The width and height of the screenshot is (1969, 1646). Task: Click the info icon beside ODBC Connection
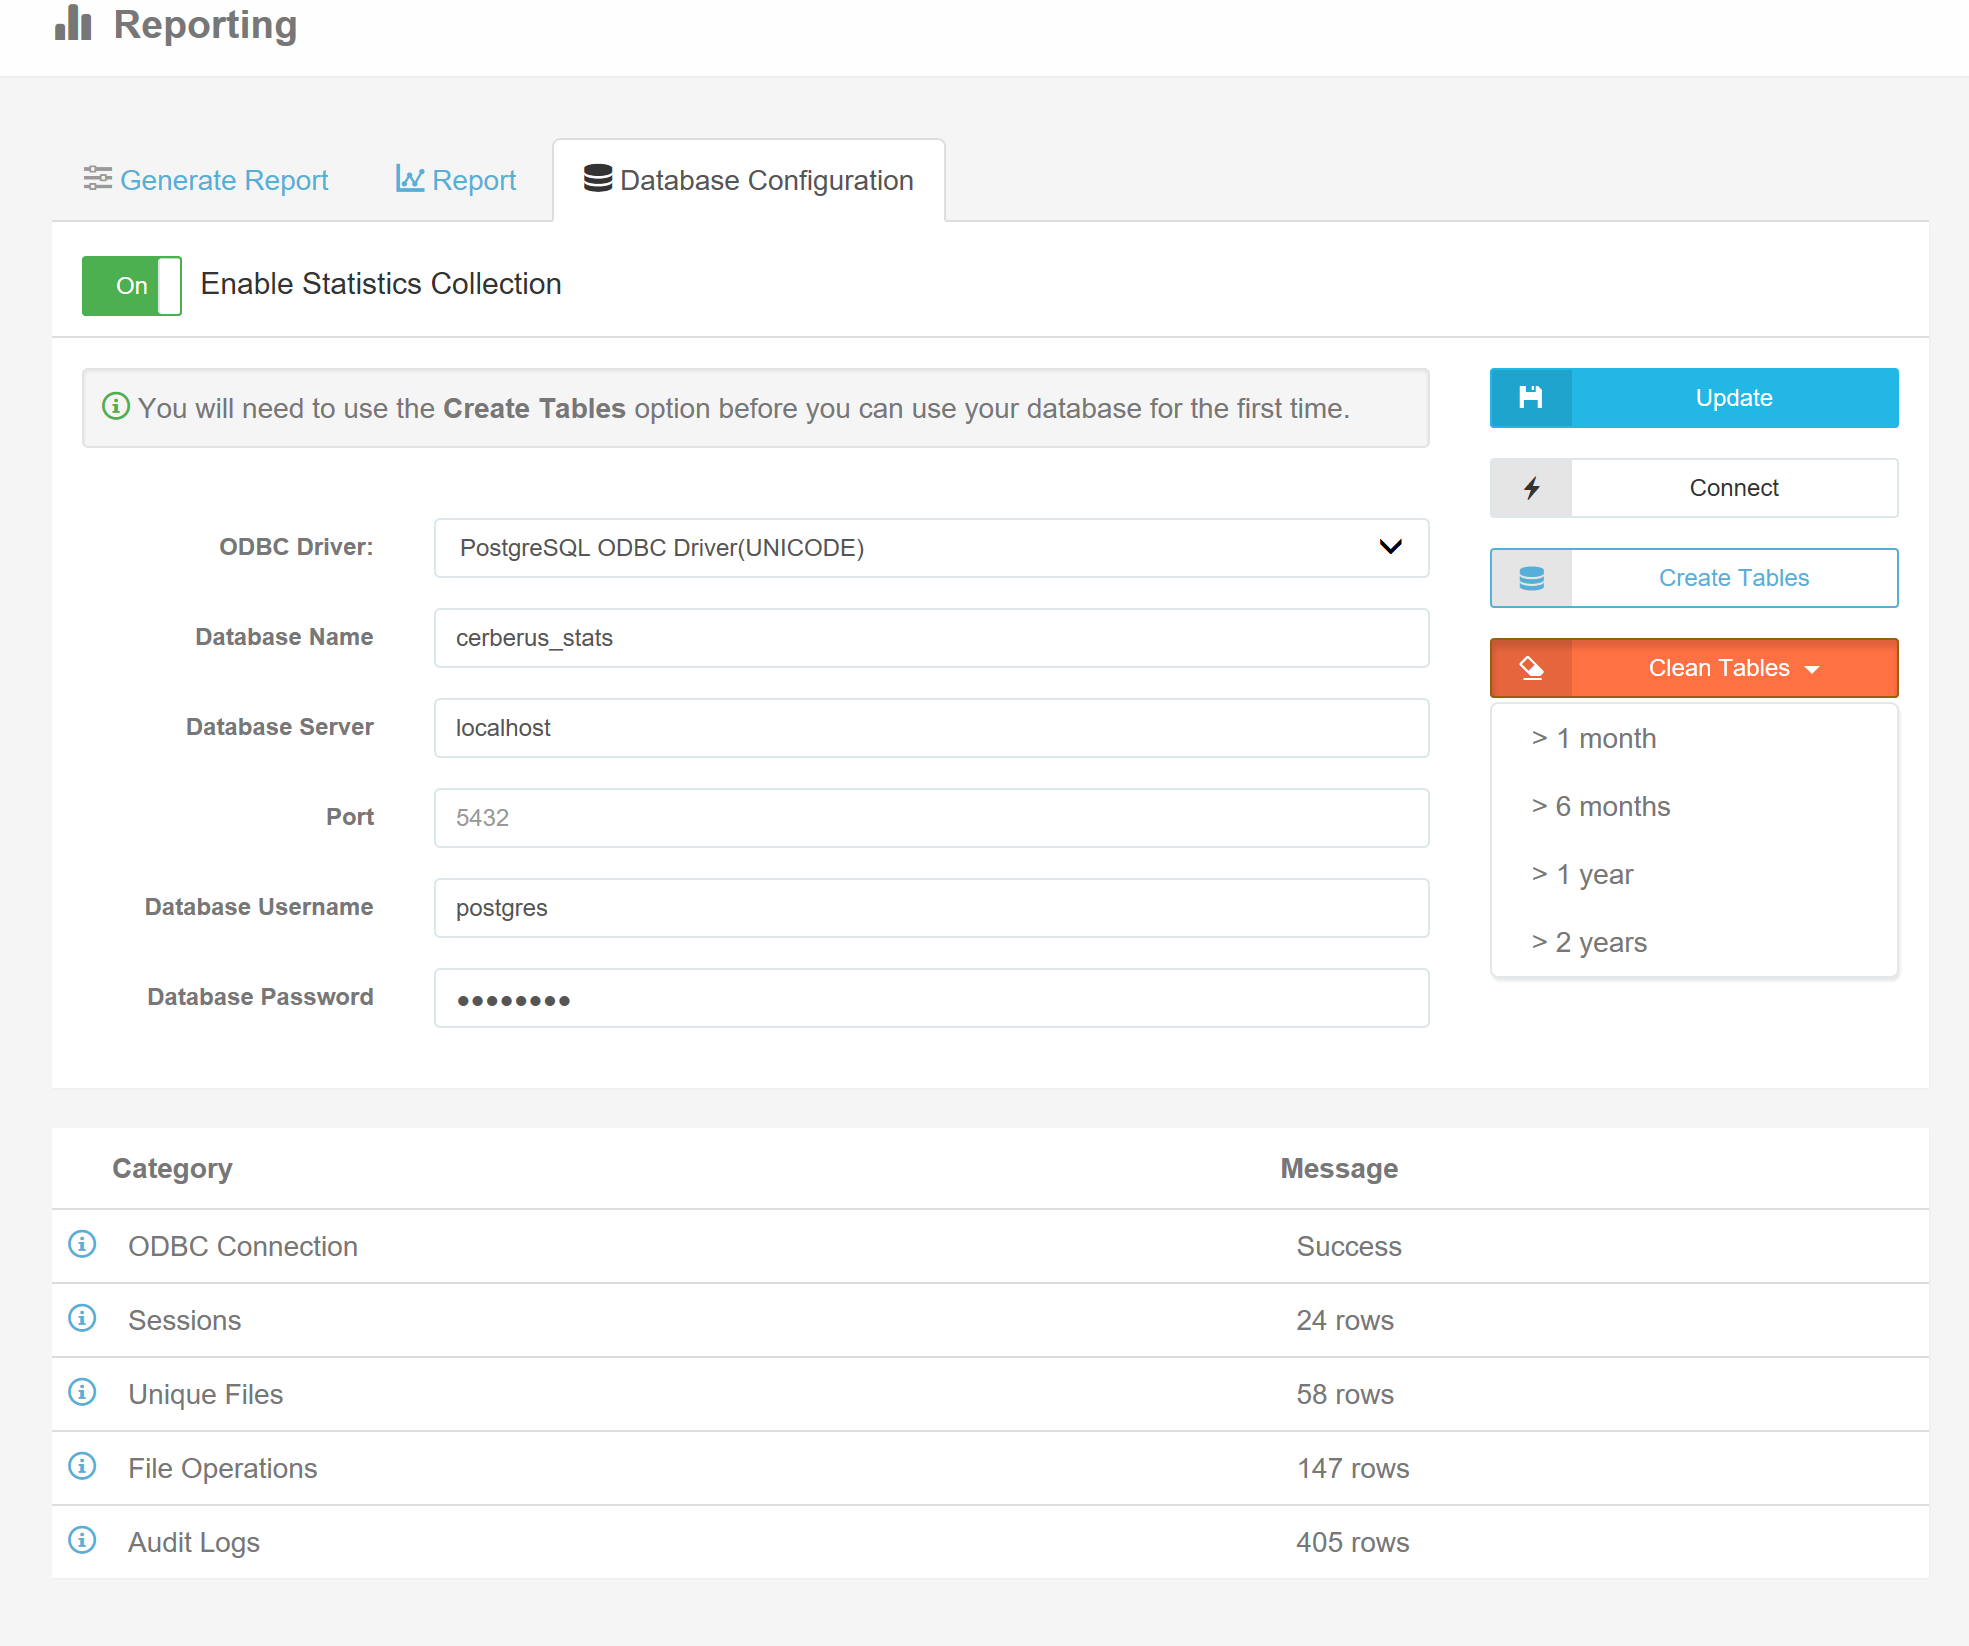coord(82,1244)
